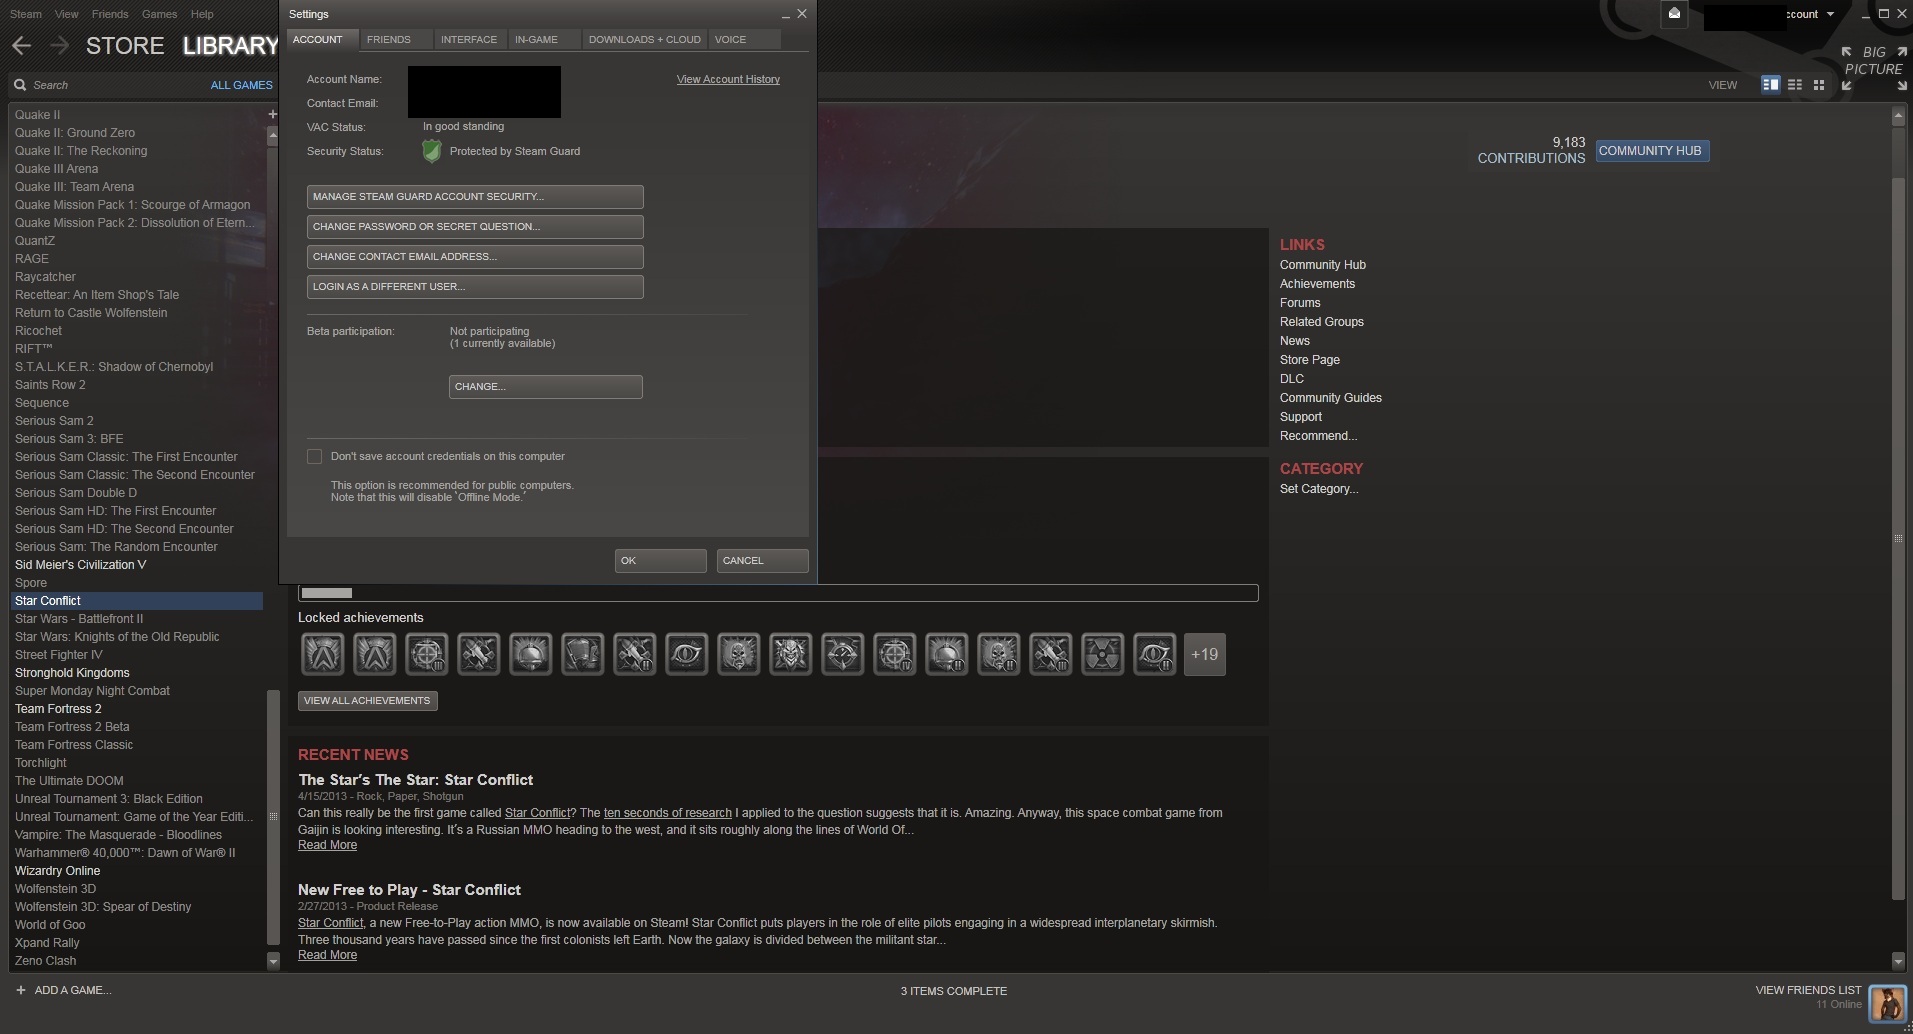The width and height of the screenshot is (1913, 1034).
Task: Expand the game list plus button
Action: [272, 114]
